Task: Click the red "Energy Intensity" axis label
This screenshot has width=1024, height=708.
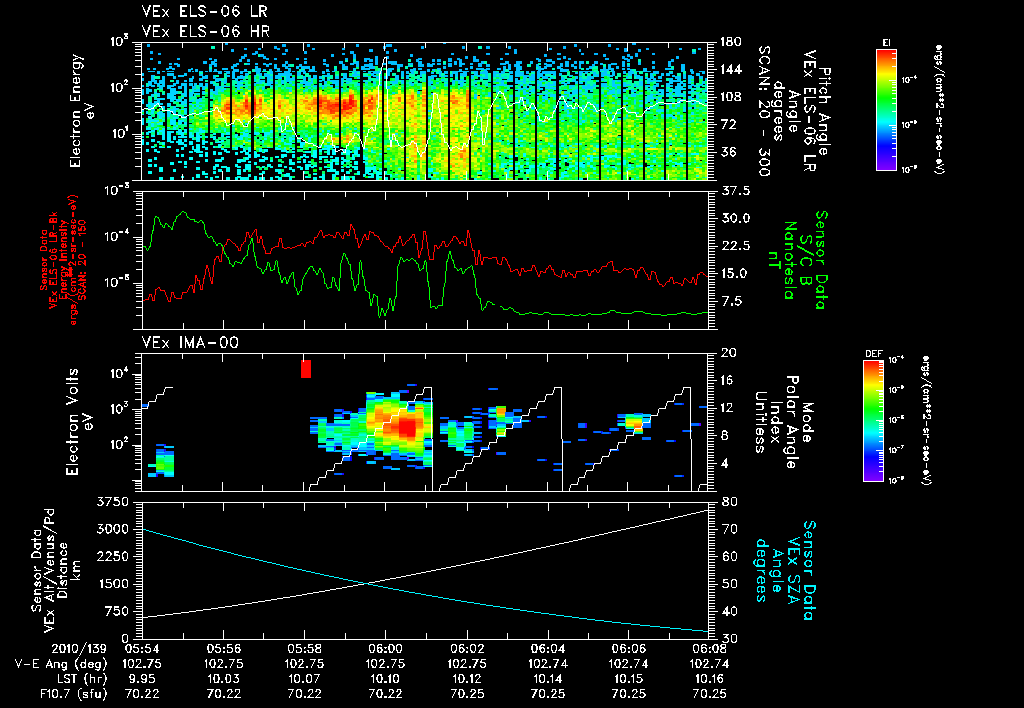Action: tap(63, 261)
